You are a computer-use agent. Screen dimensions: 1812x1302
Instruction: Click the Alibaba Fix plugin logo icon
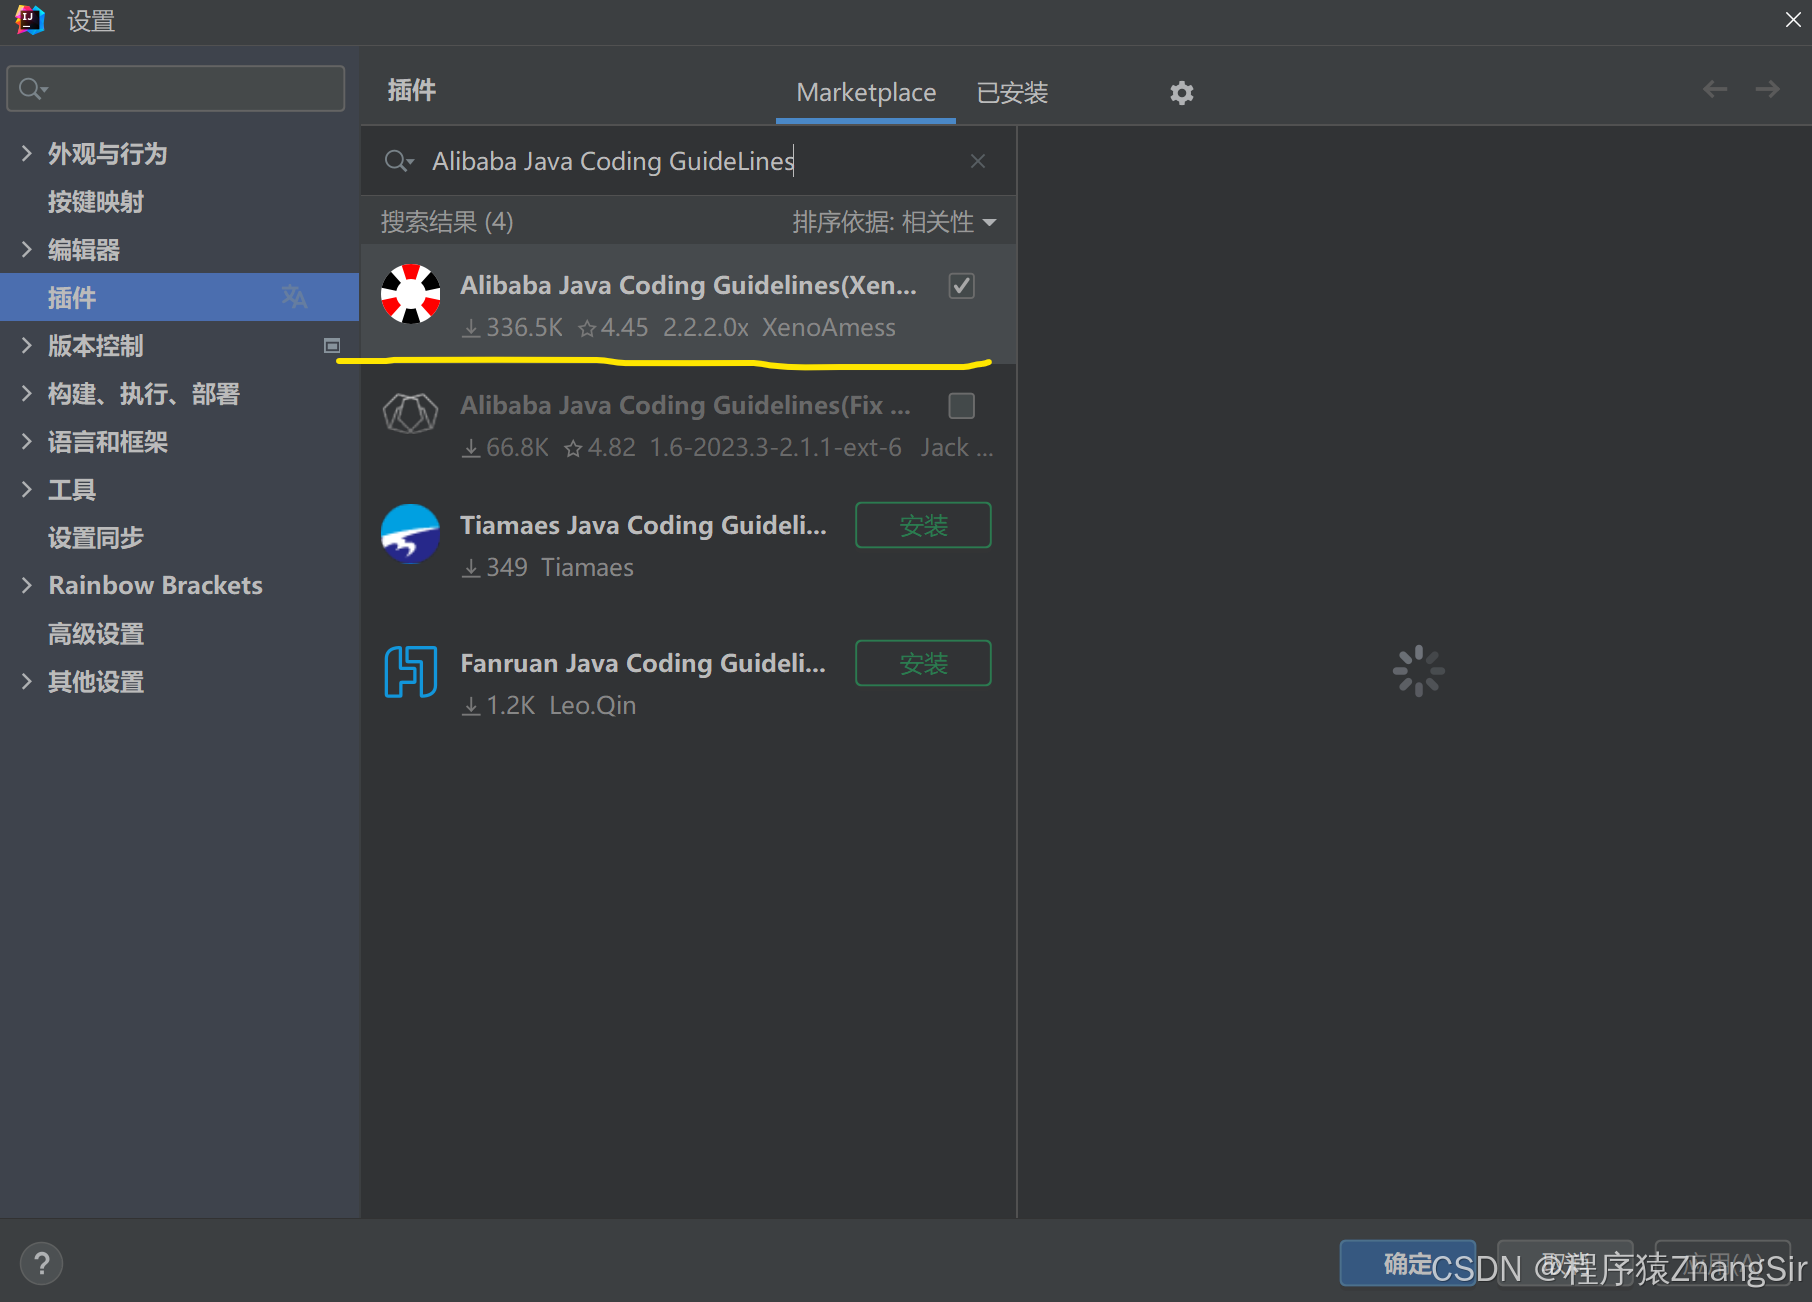pyautogui.click(x=411, y=413)
